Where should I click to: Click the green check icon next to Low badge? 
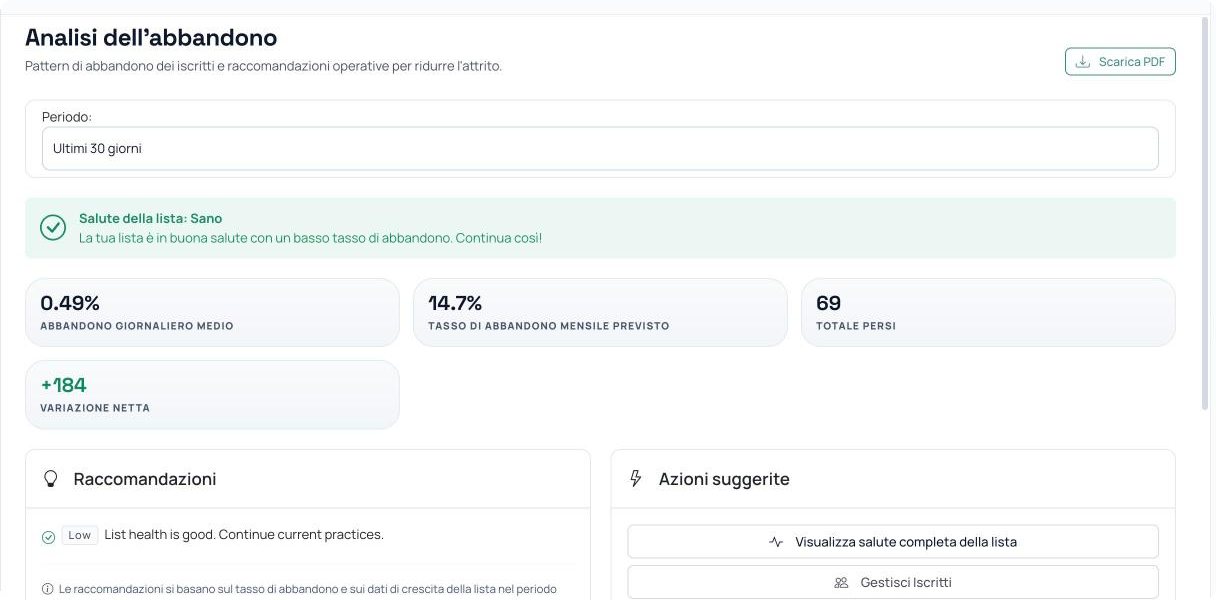pyautogui.click(x=48, y=537)
